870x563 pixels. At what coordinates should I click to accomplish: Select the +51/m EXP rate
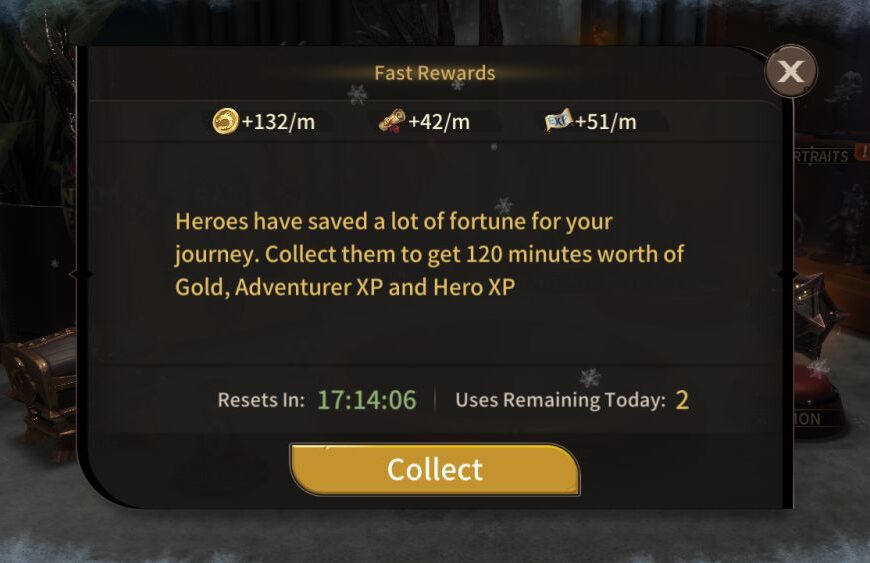pyautogui.click(x=605, y=121)
